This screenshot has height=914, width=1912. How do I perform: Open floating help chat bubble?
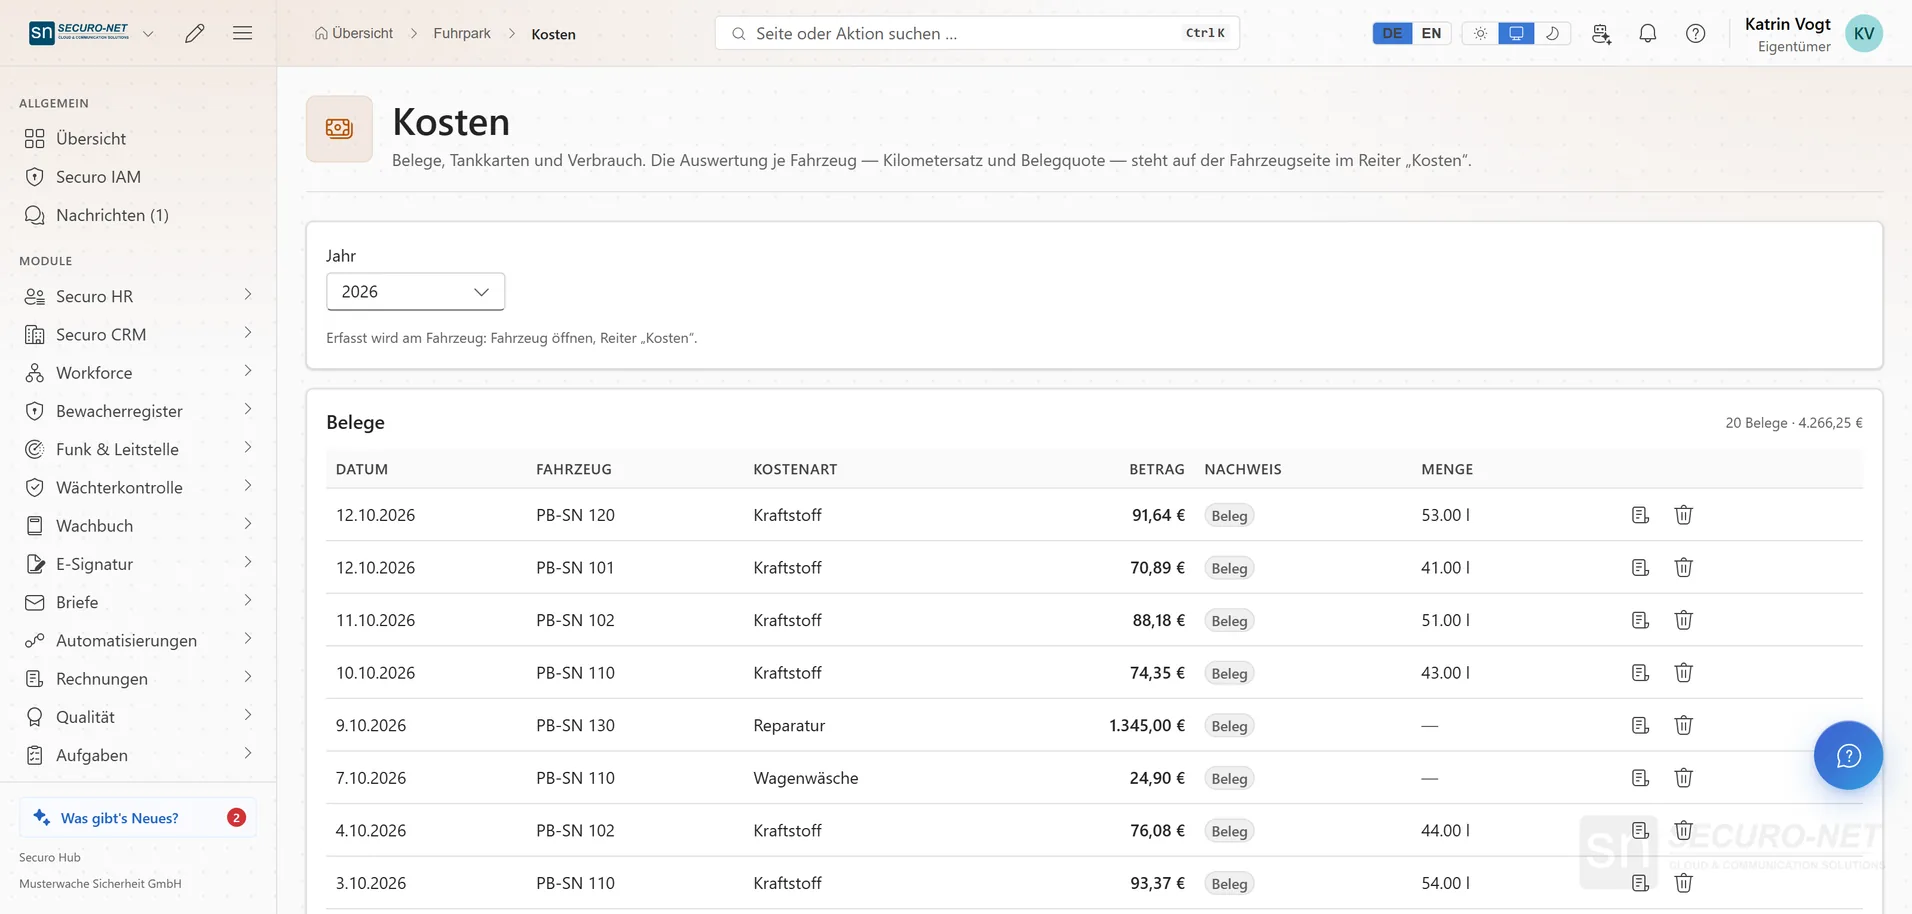click(1848, 755)
